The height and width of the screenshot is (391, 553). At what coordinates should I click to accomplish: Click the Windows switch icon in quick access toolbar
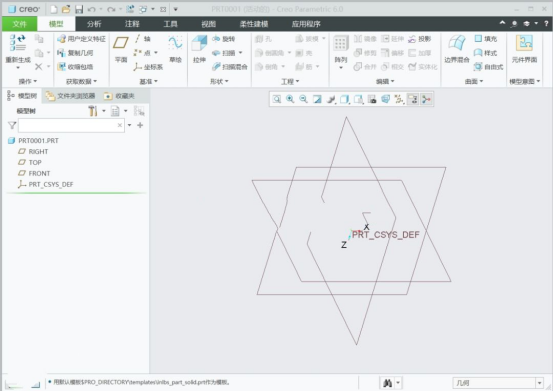tap(143, 9)
